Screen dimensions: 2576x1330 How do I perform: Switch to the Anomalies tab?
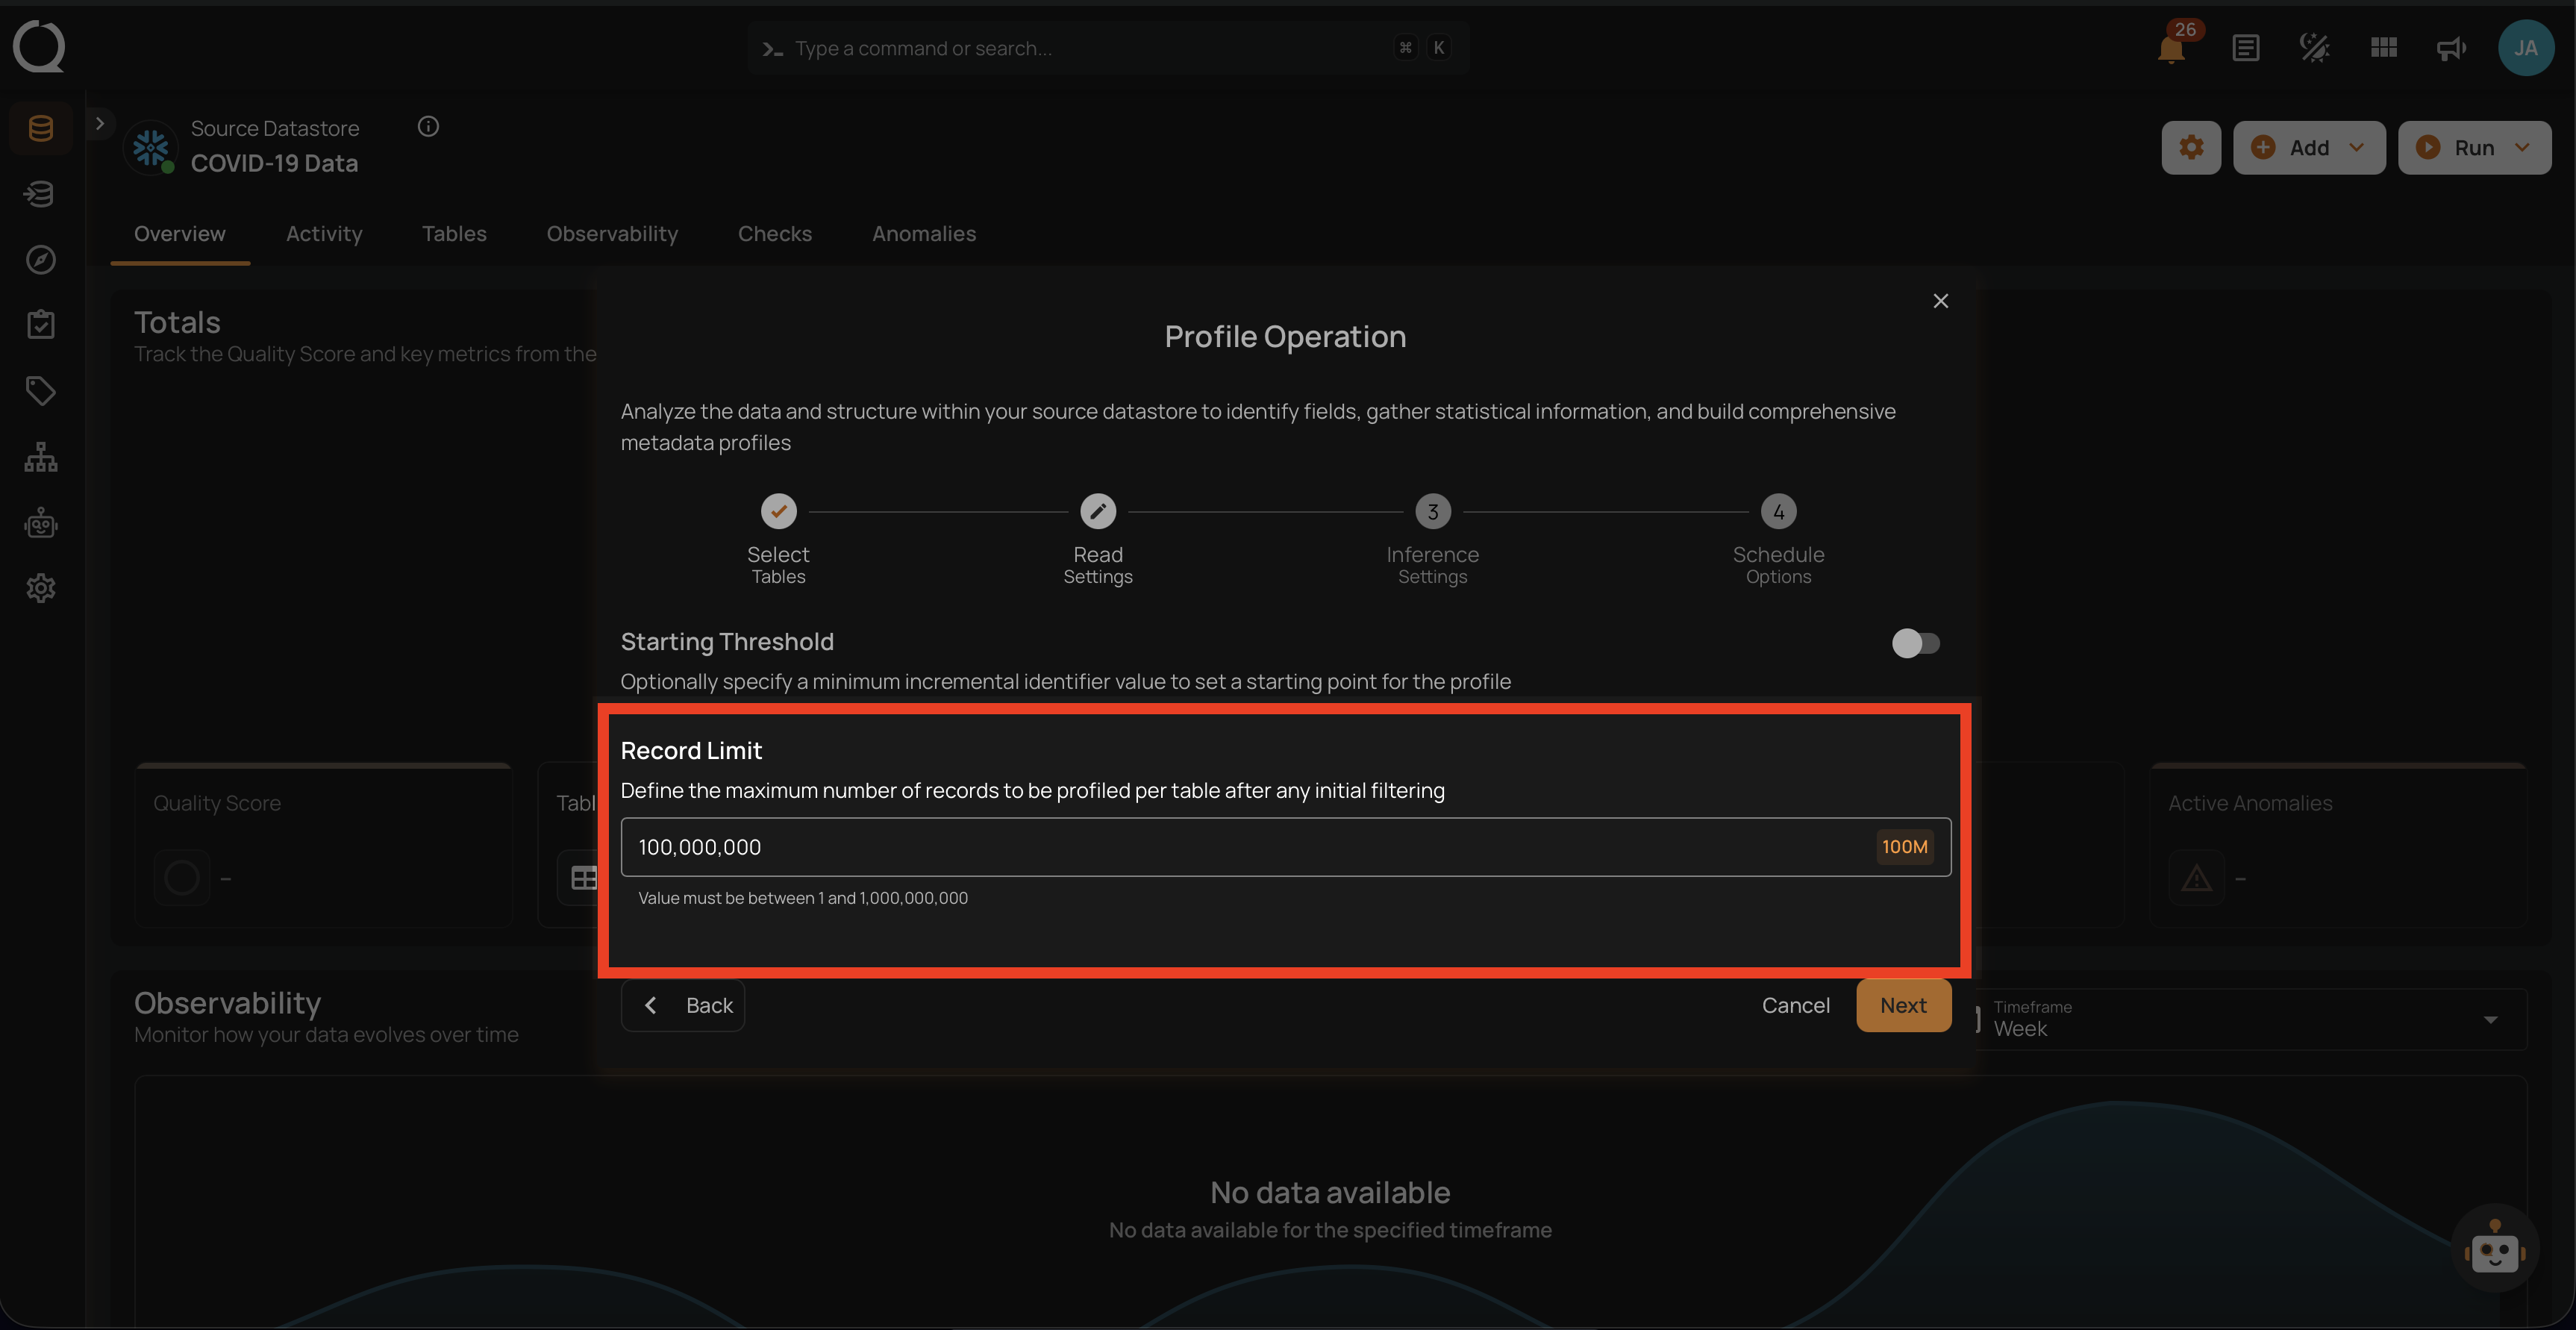(x=923, y=233)
